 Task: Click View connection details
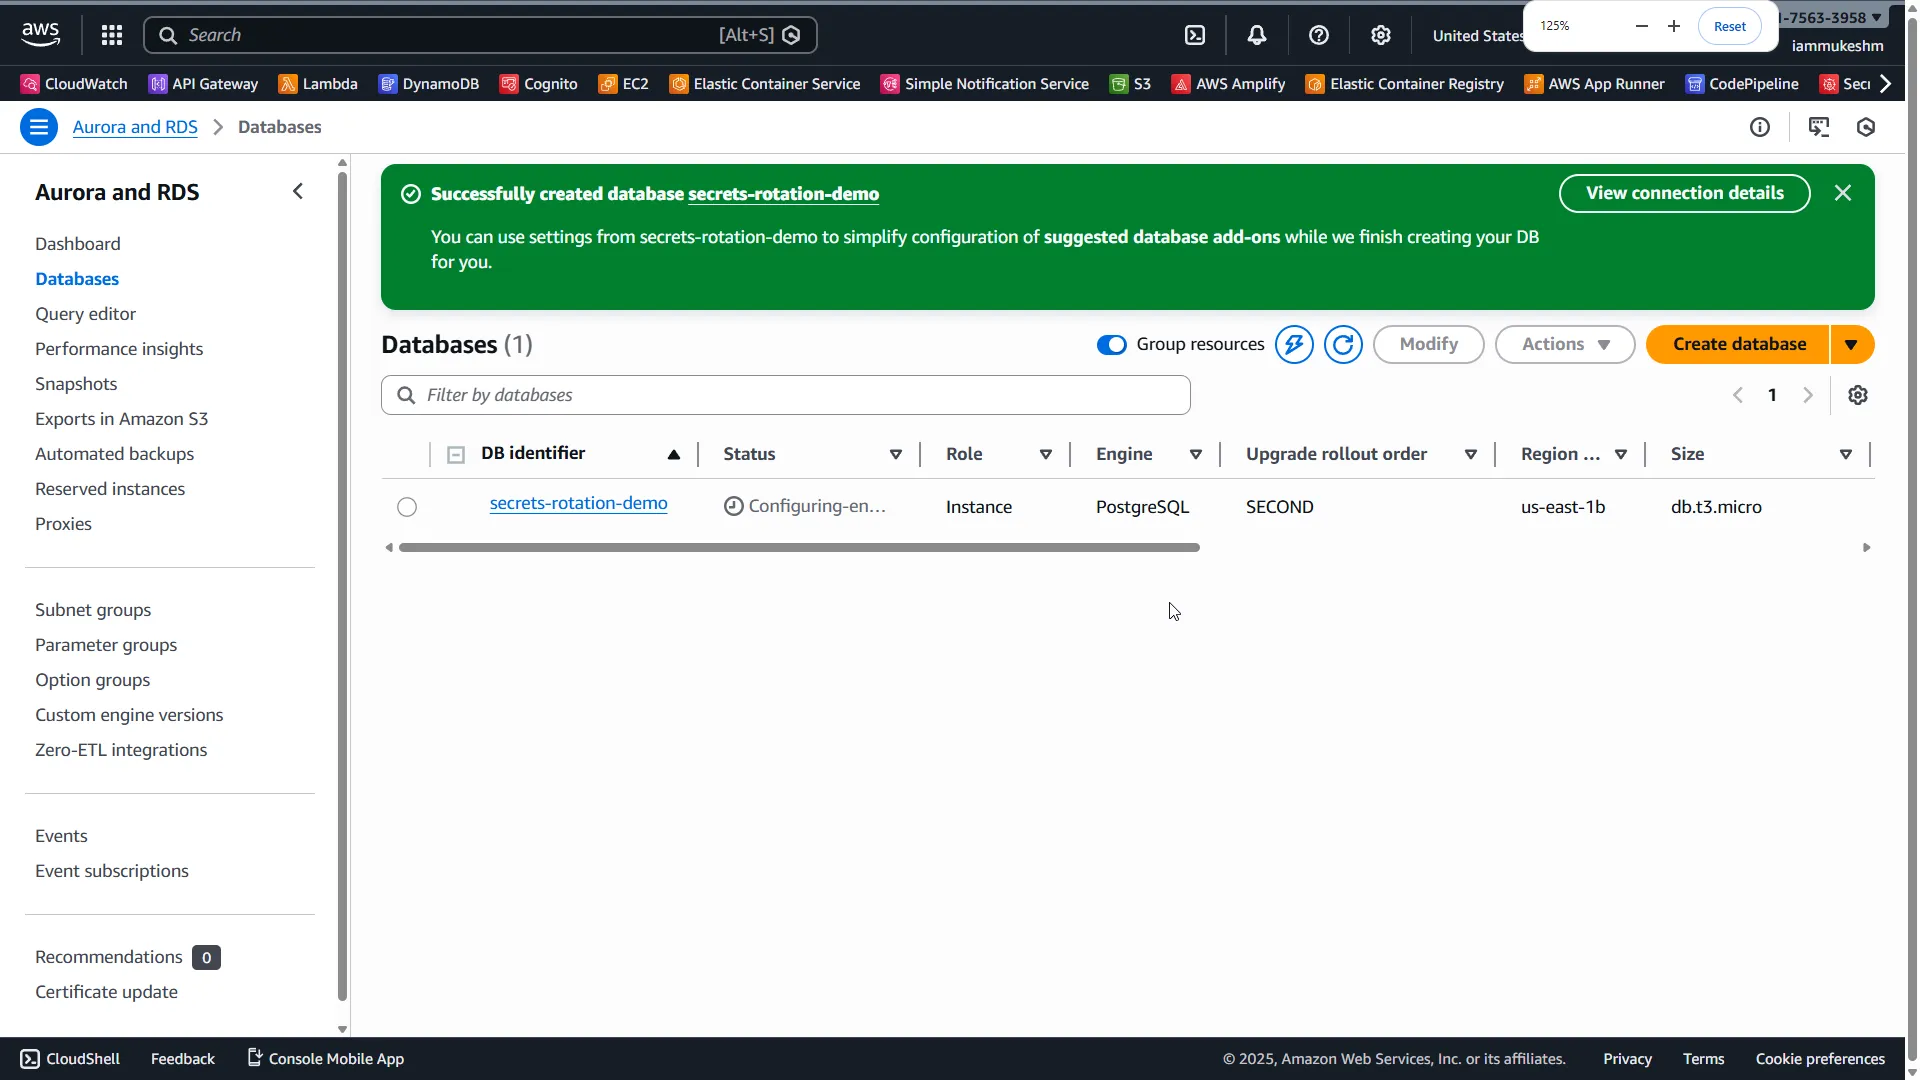pos(1684,193)
